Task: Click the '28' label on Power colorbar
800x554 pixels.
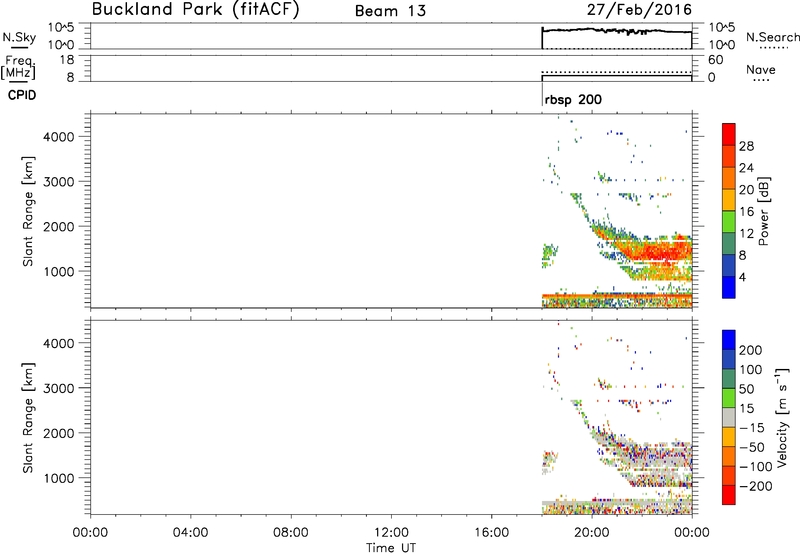Action: (746, 146)
